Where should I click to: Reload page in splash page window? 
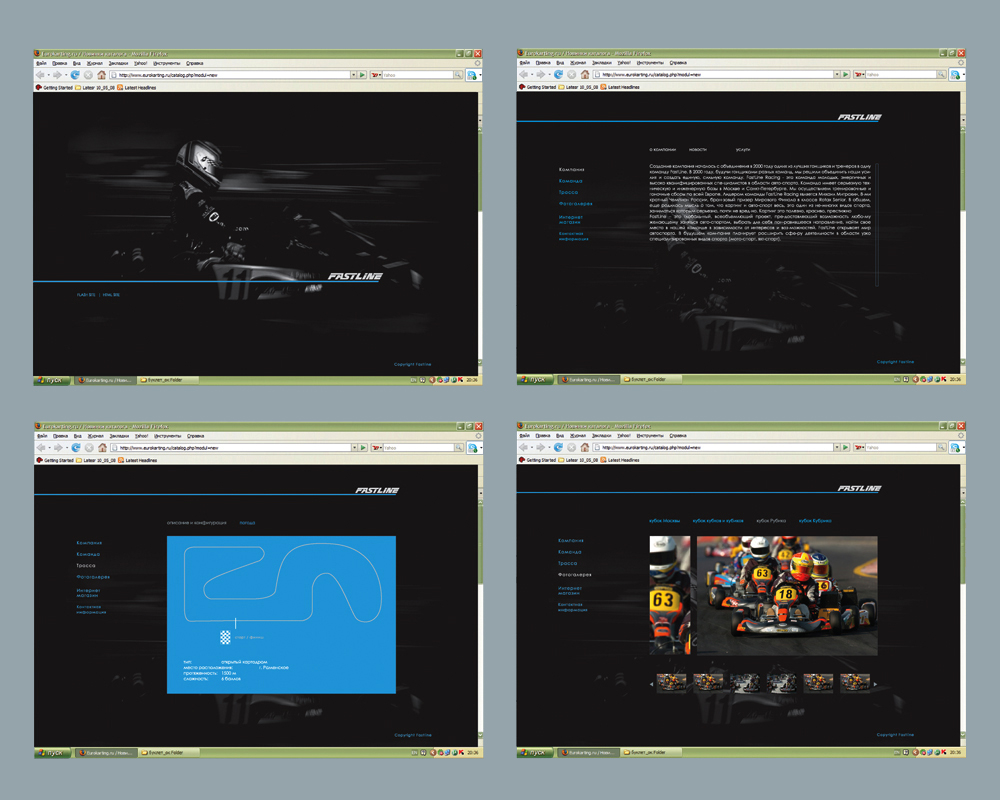tap(75, 75)
